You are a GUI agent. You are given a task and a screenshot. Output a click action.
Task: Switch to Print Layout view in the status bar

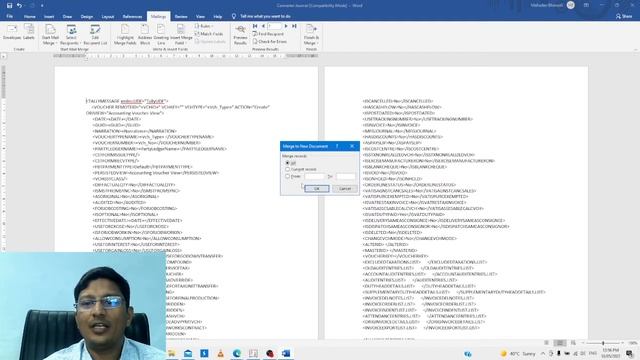[560, 343]
